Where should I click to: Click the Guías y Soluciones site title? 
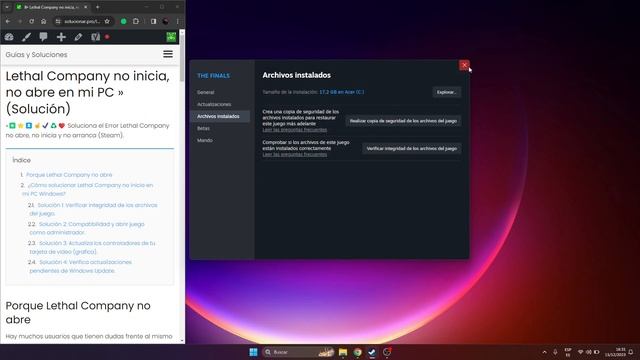[36, 54]
